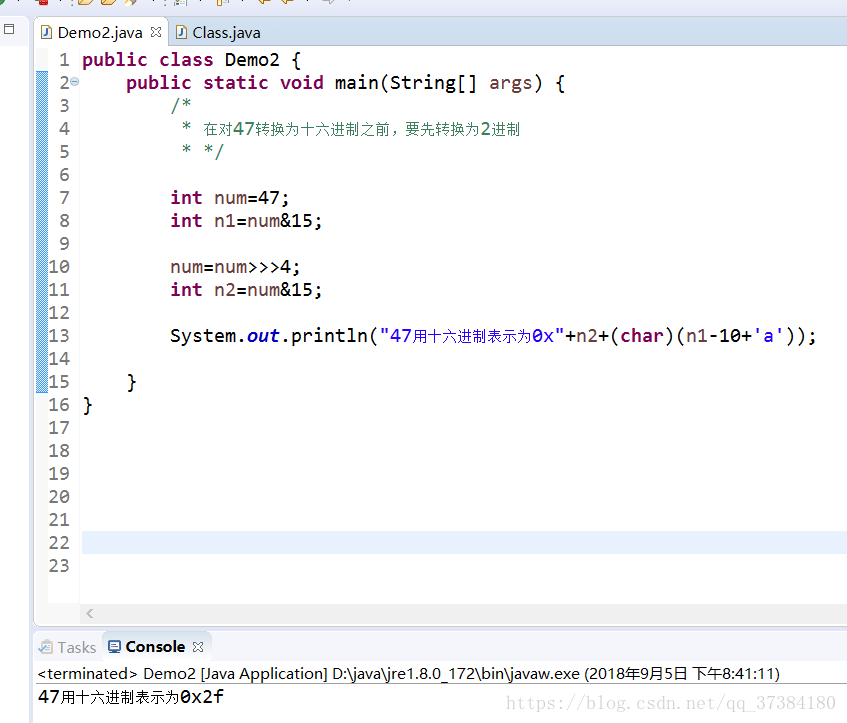Switch to the Demo2.java editor tab

point(100,33)
